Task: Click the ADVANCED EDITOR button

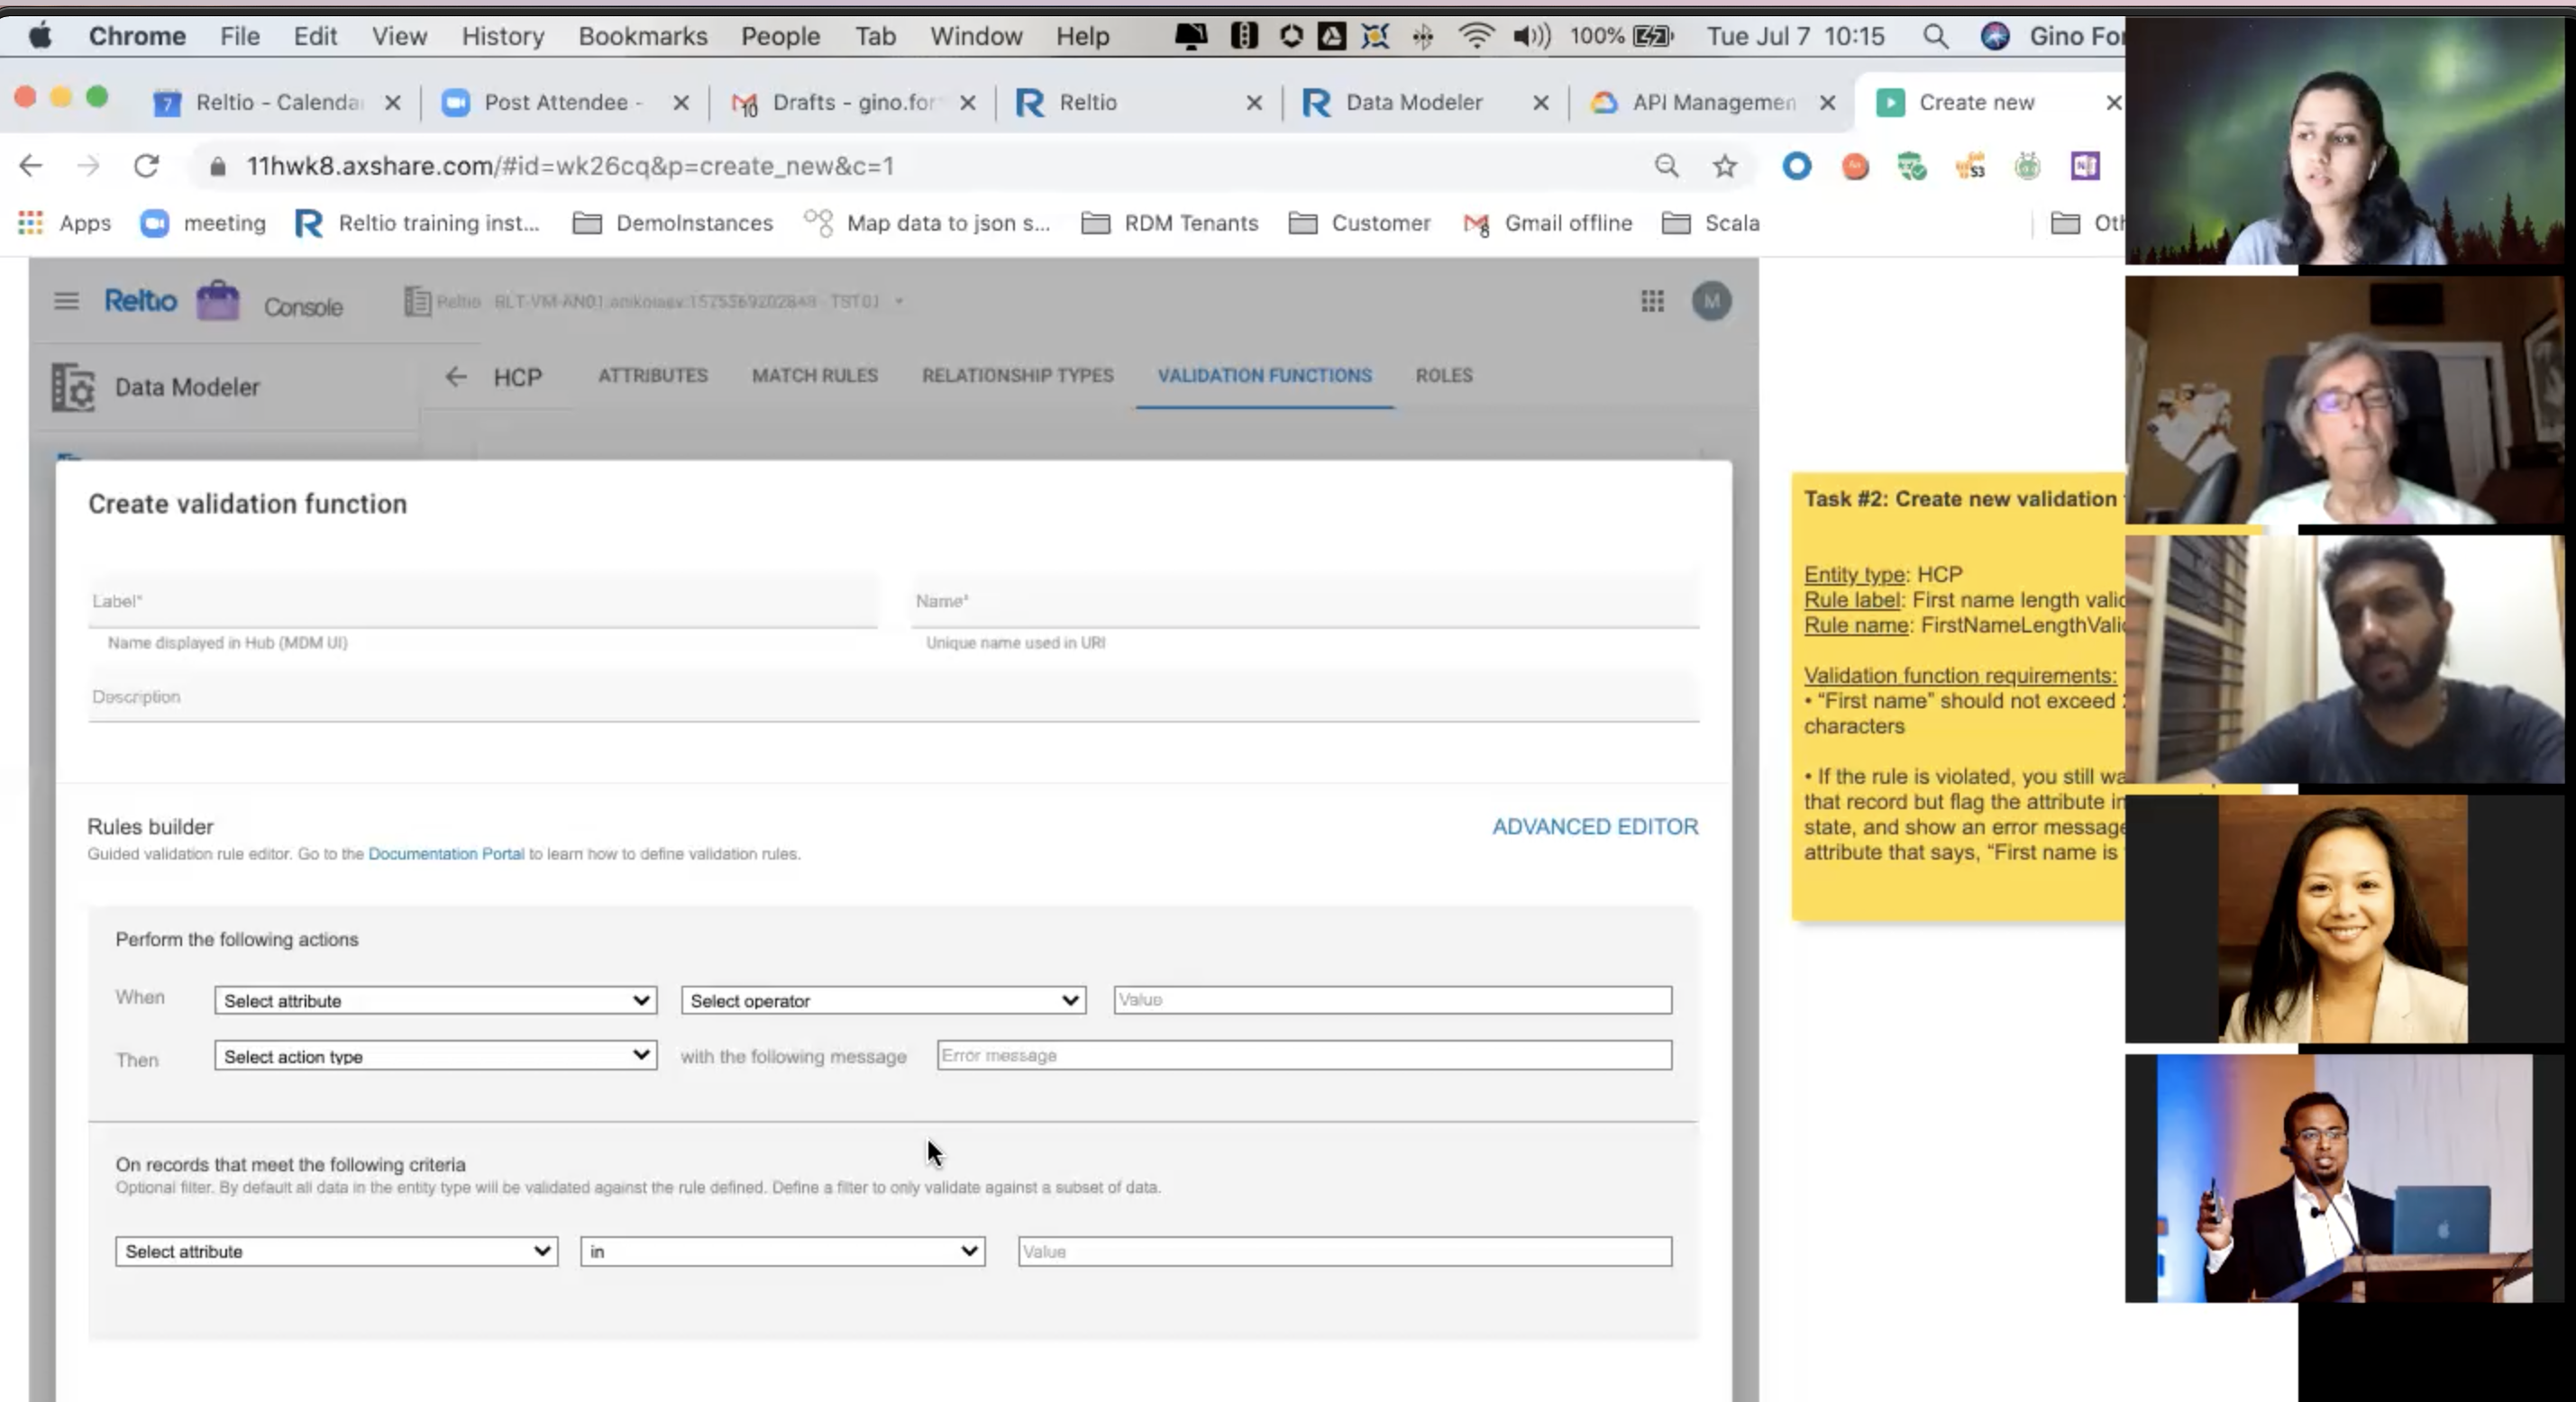Action: pyautogui.click(x=1595, y=827)
